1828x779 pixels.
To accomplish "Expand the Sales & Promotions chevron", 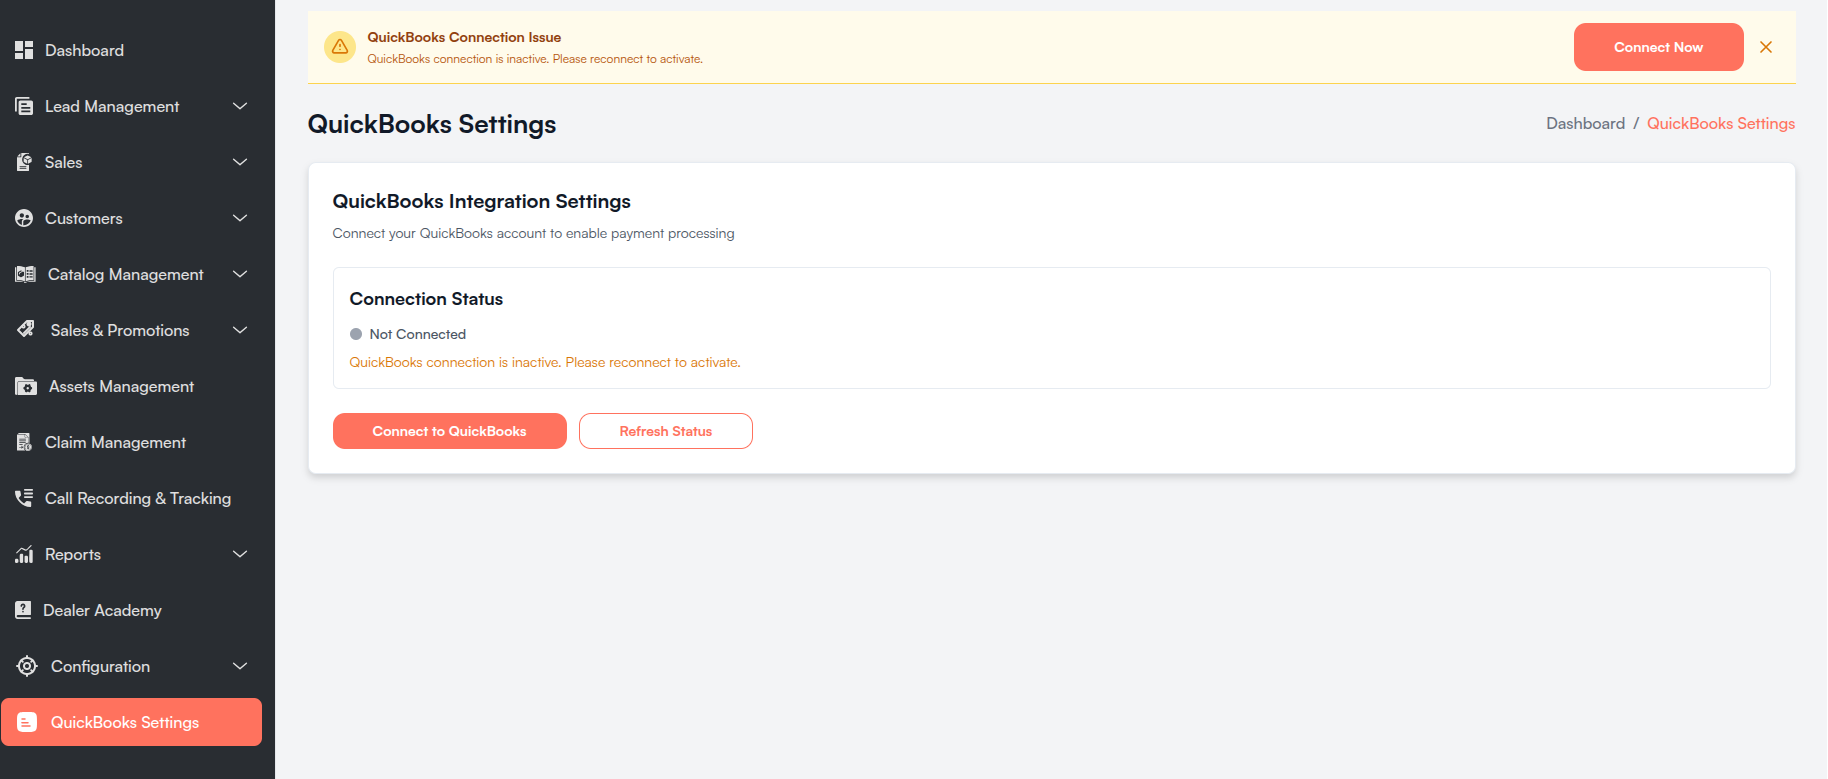I will [x=240, y=330].
